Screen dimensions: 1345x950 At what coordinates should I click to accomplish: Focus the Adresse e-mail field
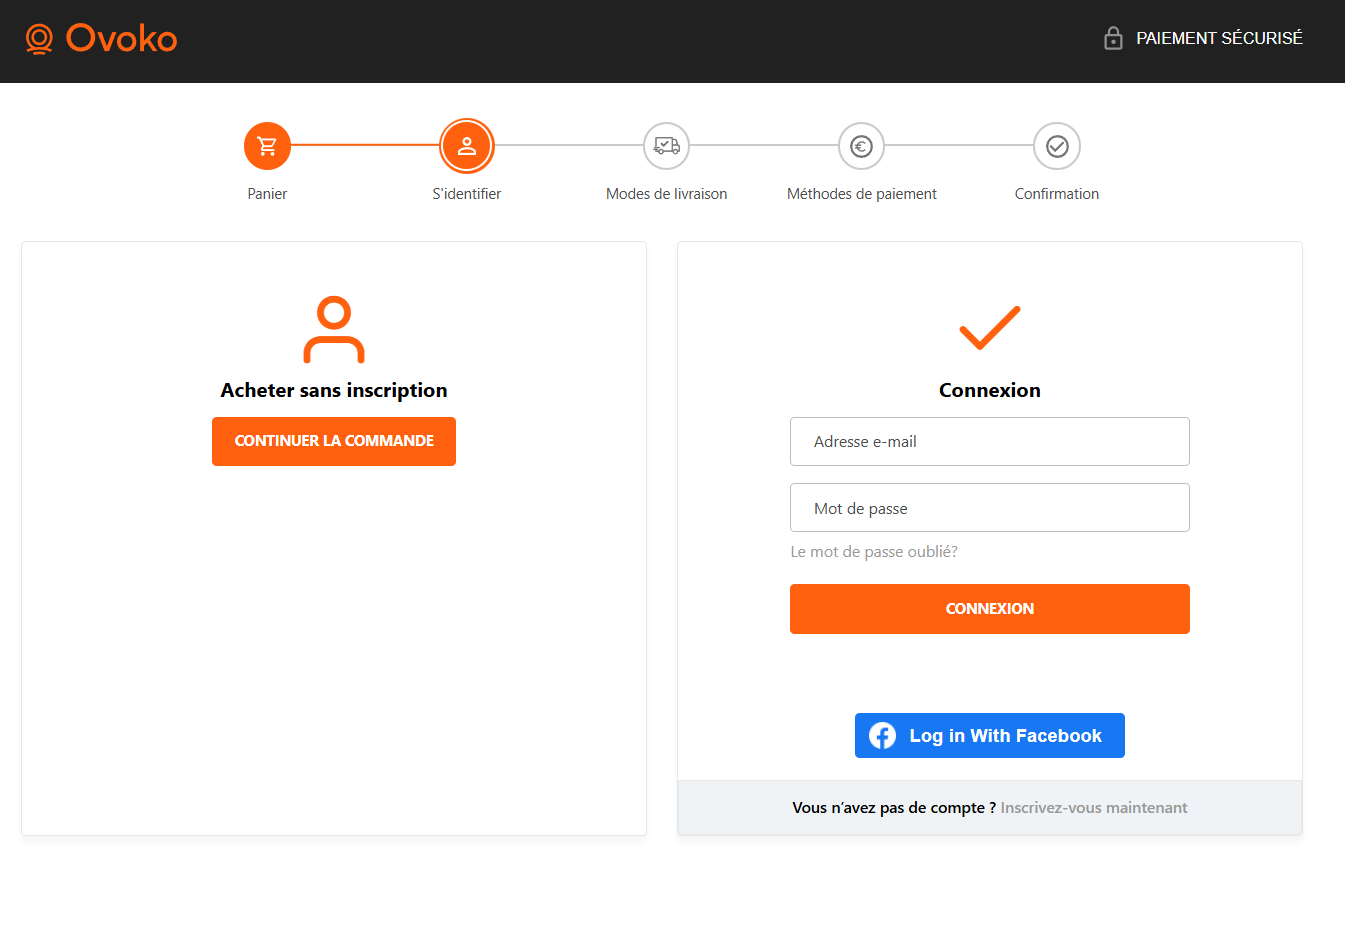tap(990, 442)
